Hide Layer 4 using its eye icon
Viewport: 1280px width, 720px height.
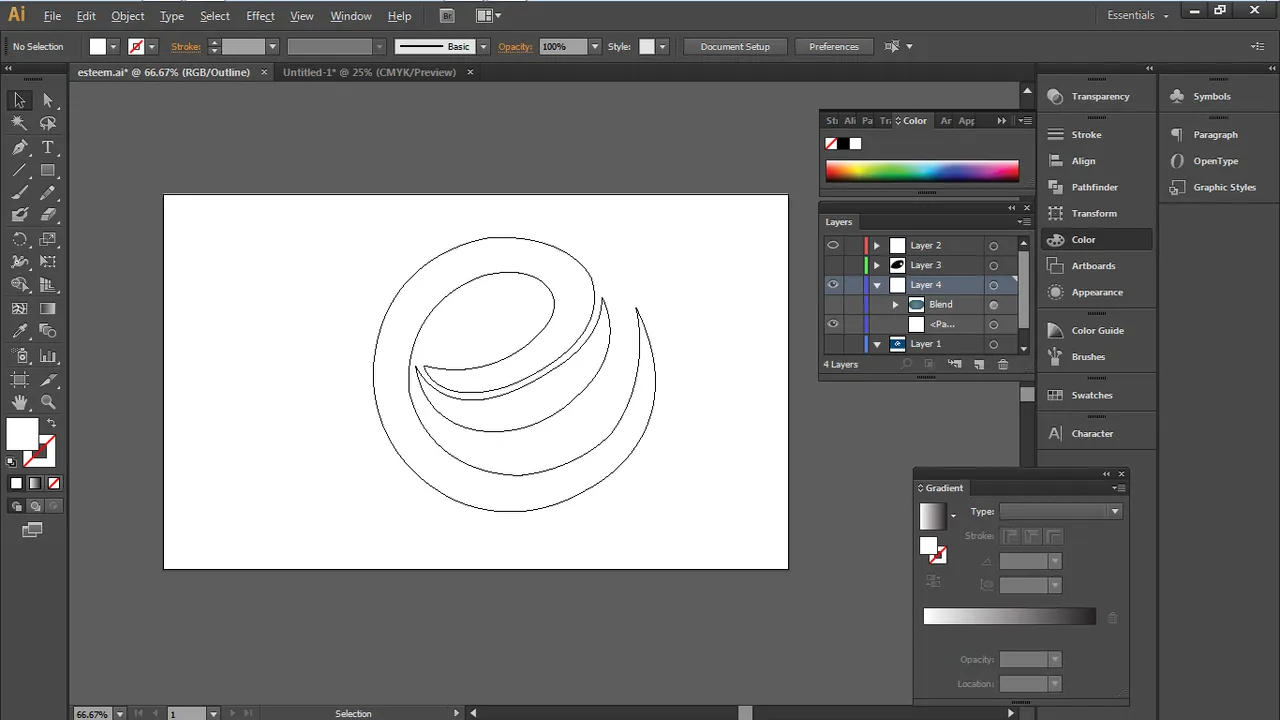(832, 285)
